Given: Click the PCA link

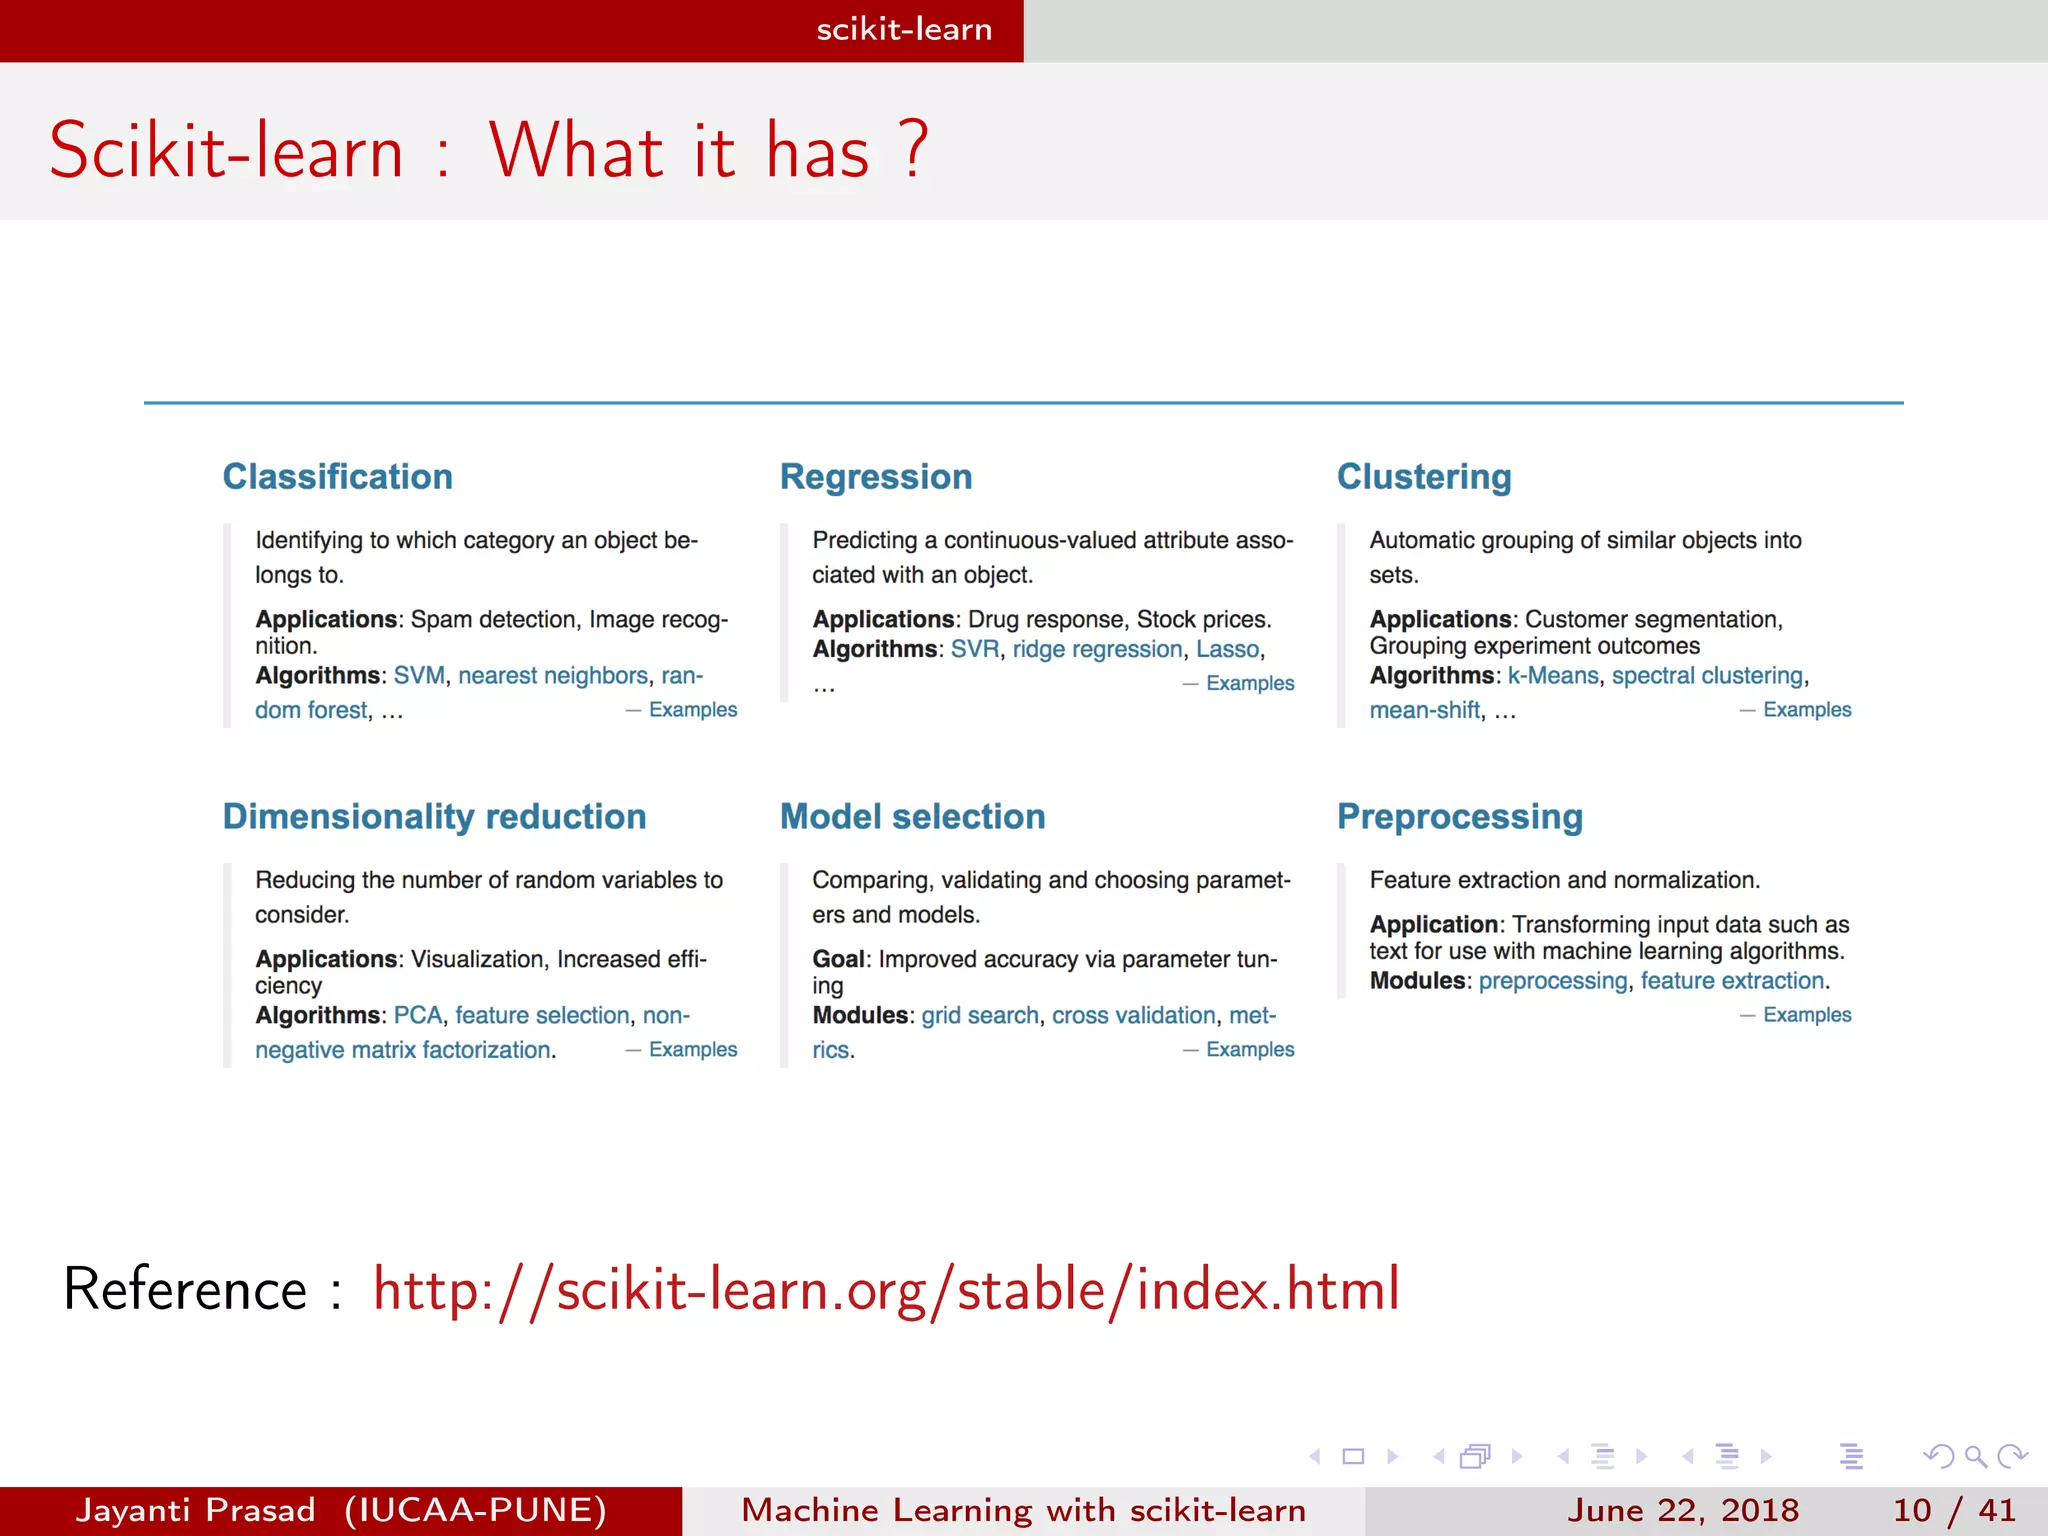Looking at the screenshot, I should point(418,1016).
